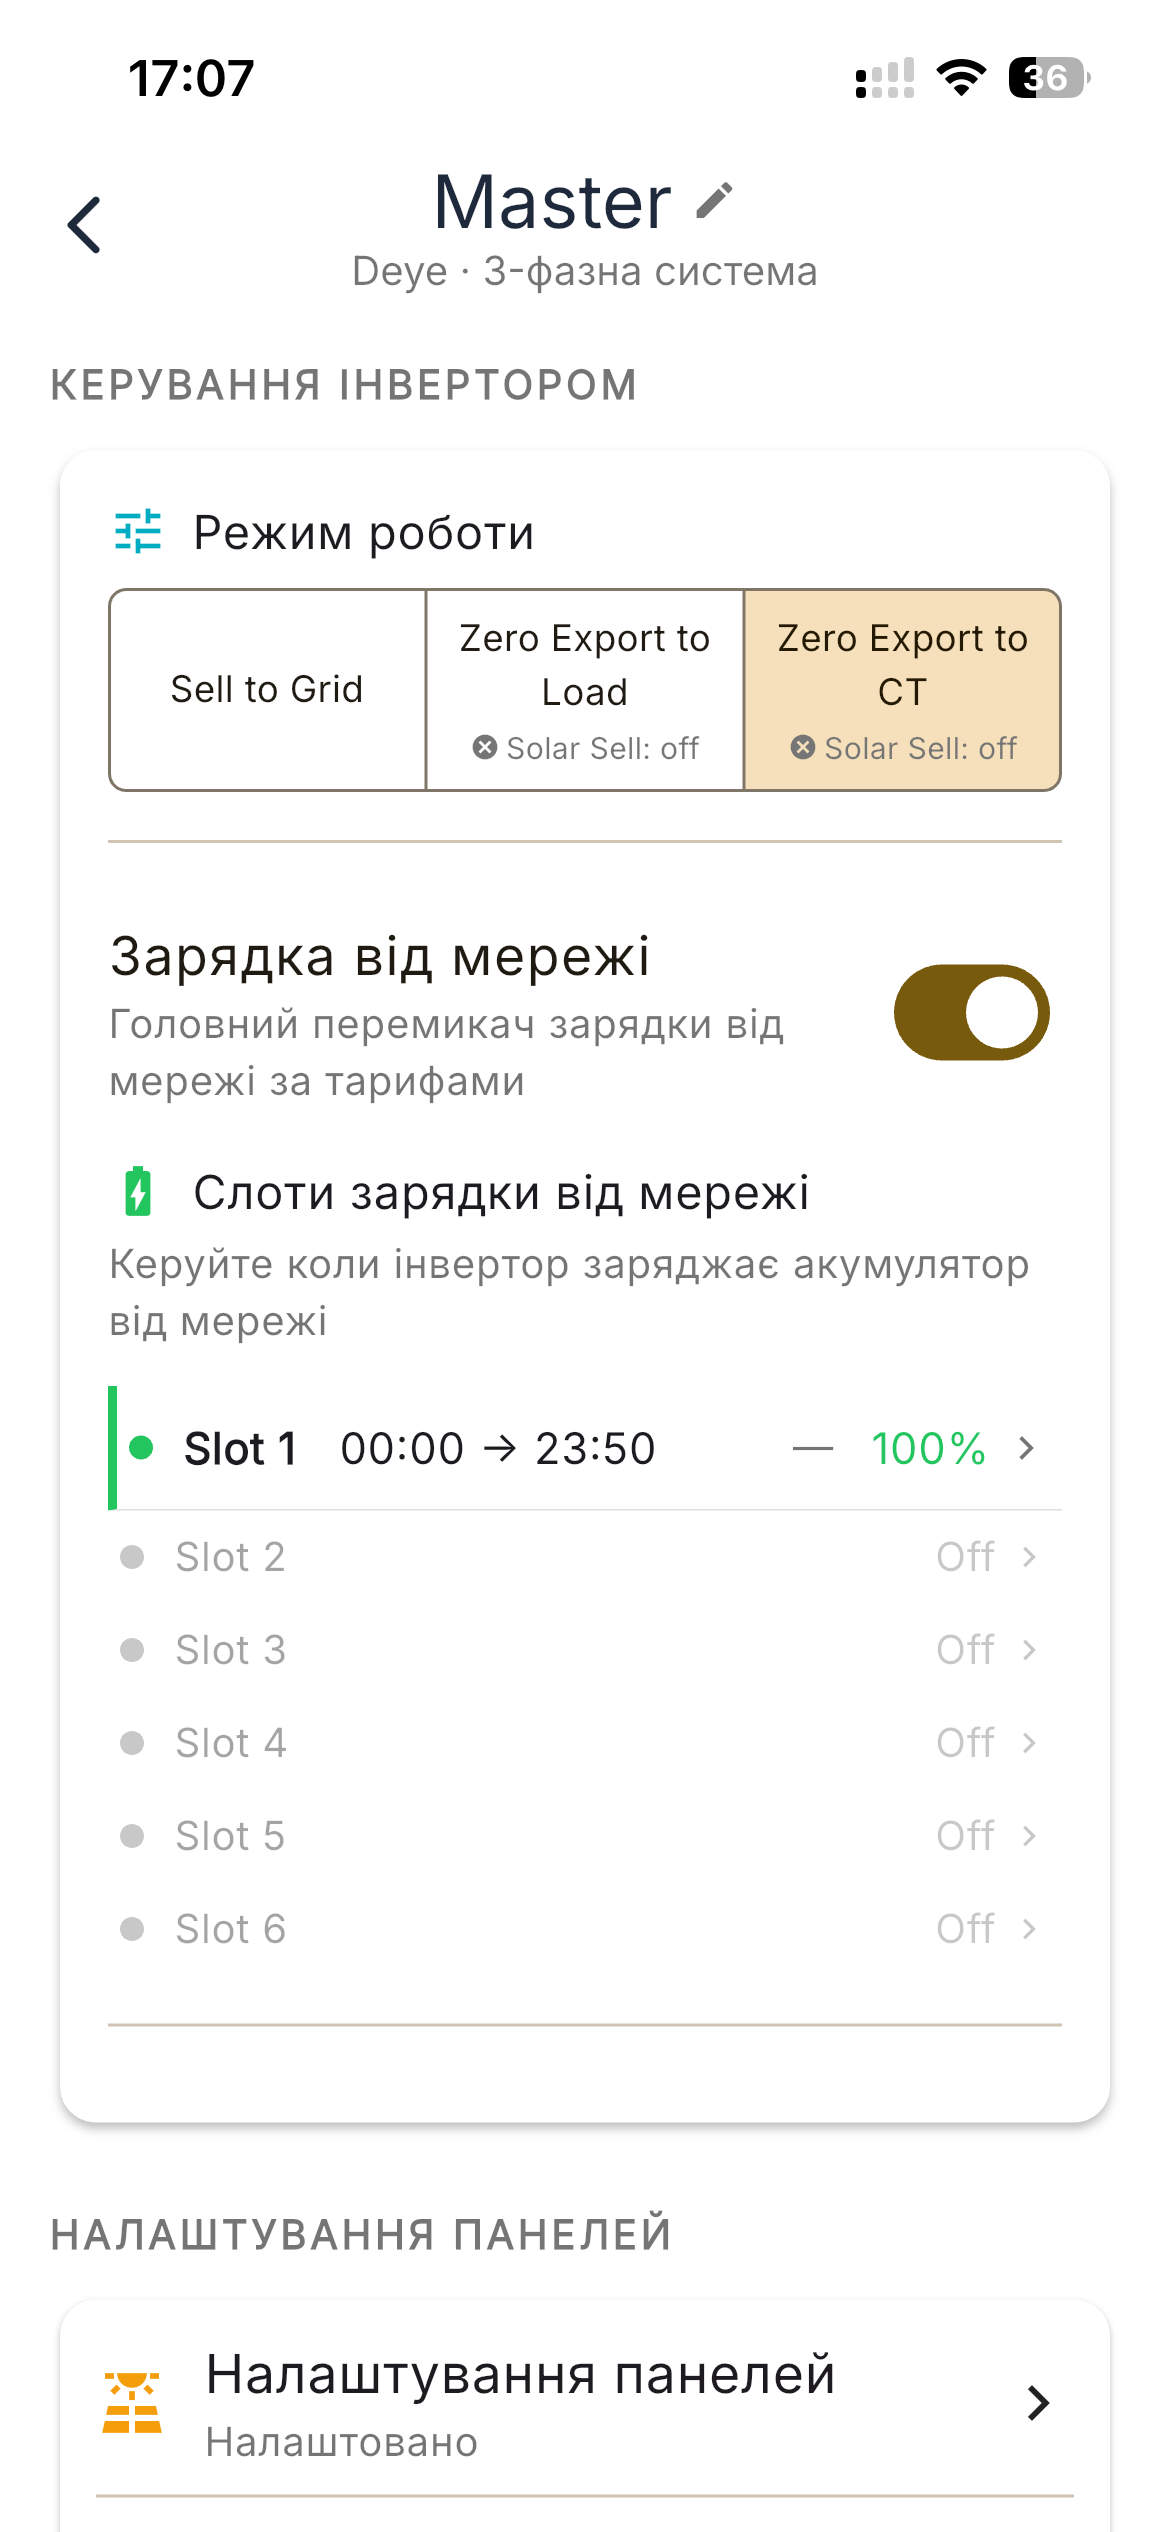
Task: Tap the battery level indicator
Action: coord(1048,78)
